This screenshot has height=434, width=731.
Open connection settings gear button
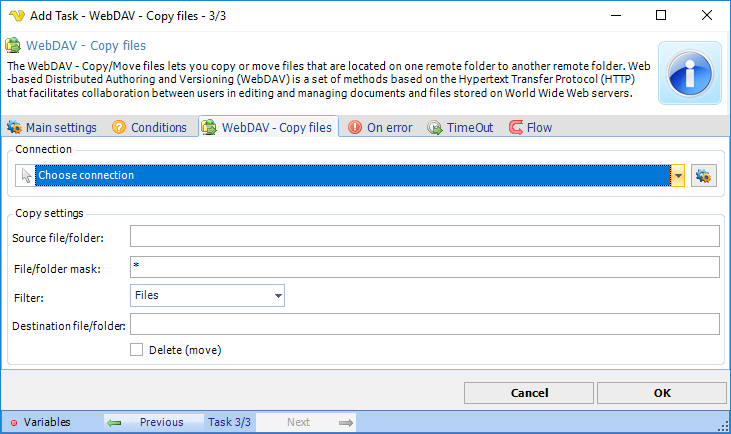click(703, 176)
